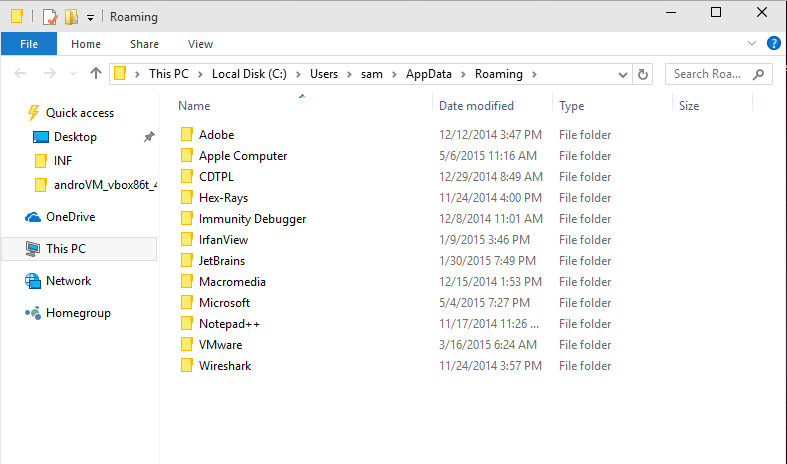Sort by the Size column header

tap(689, 106)
